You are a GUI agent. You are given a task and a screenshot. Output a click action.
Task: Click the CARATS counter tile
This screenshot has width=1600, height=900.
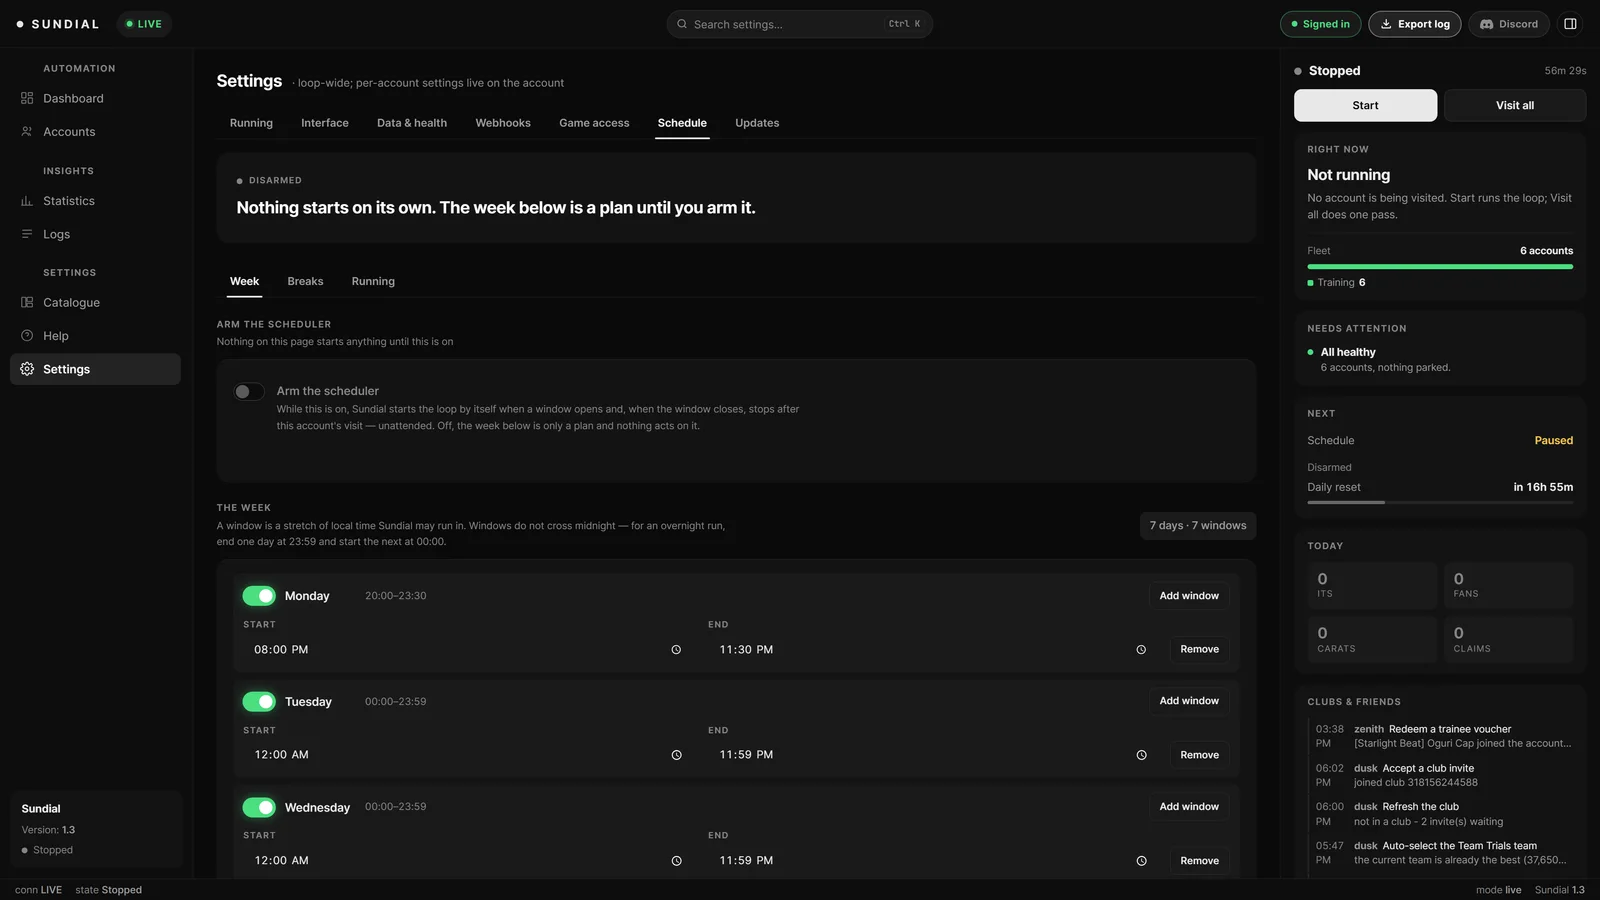tap(1372, 640)
